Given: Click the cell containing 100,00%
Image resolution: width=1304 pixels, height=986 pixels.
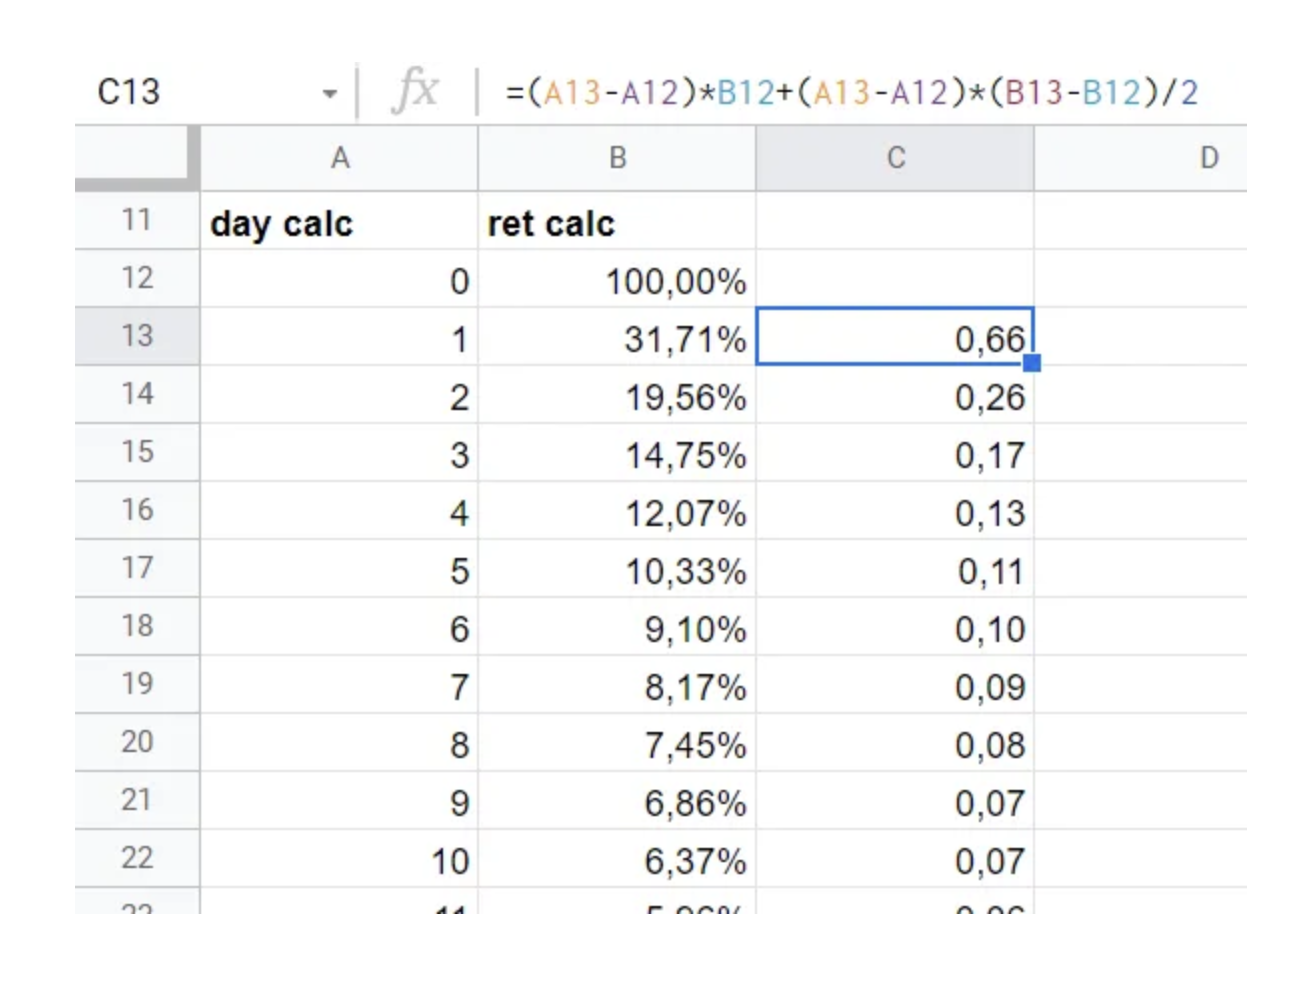Looking at the screenshot, I should 617,280.
